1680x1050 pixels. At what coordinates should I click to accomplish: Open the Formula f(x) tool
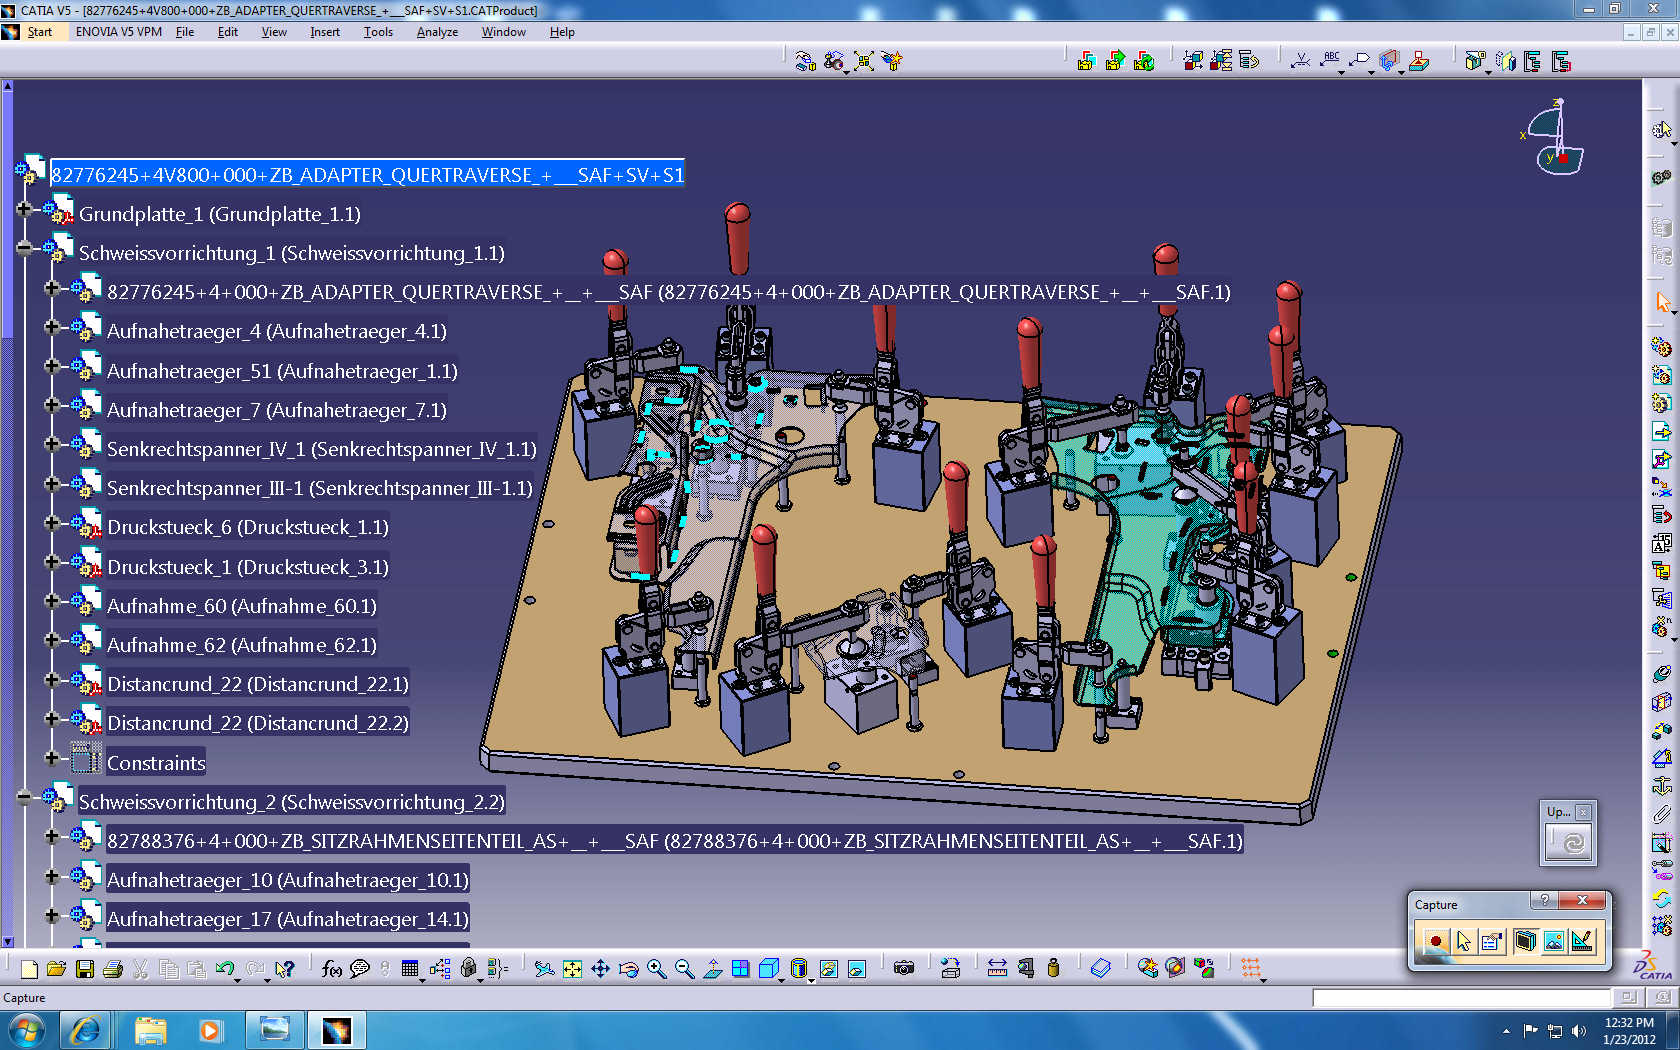(x=332, y=968)
